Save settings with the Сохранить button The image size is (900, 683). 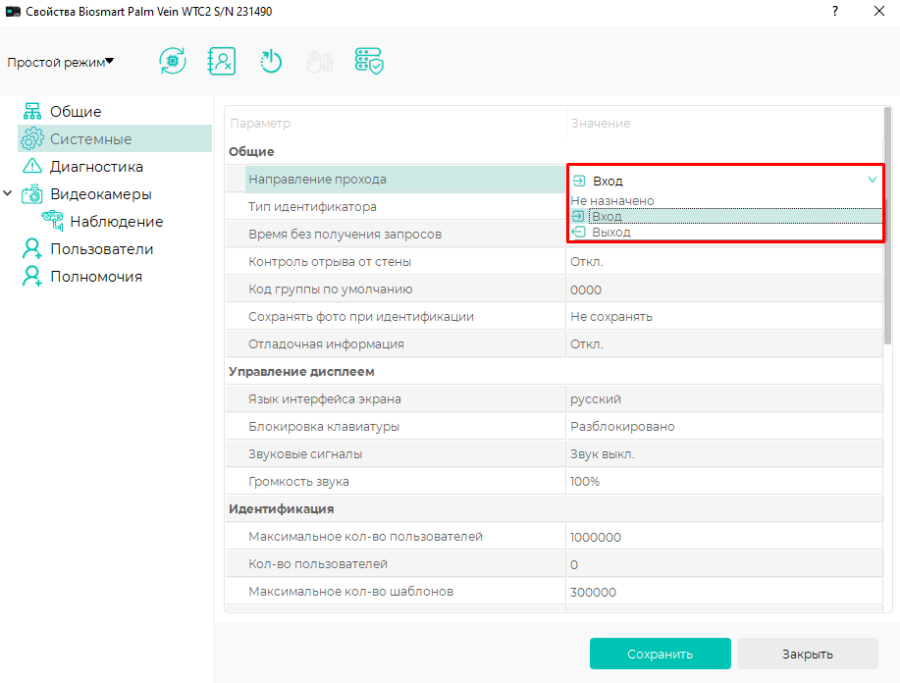point(660,654)
